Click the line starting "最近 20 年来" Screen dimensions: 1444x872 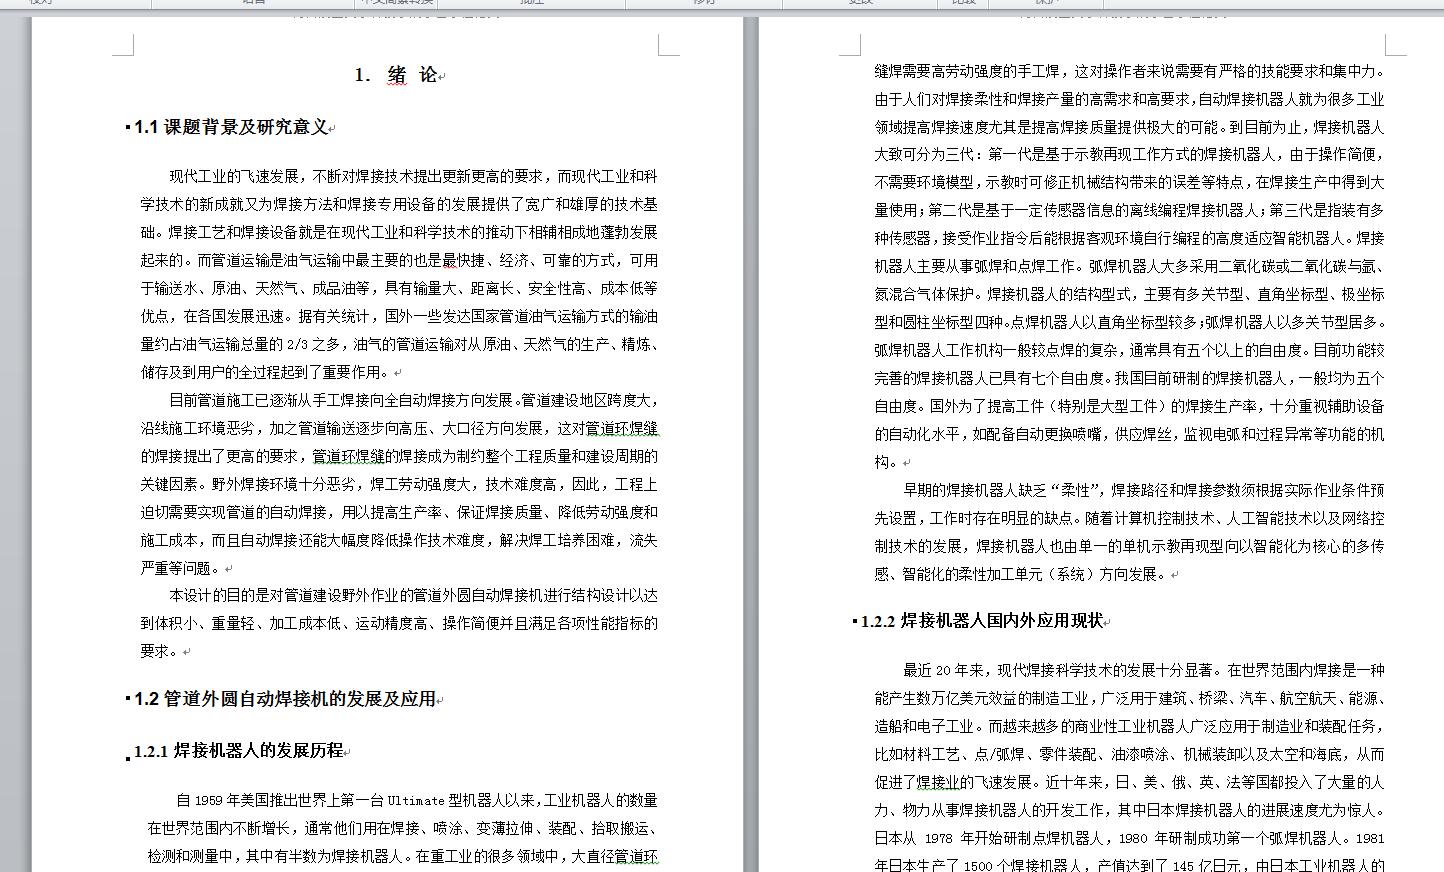point(1144,670)
